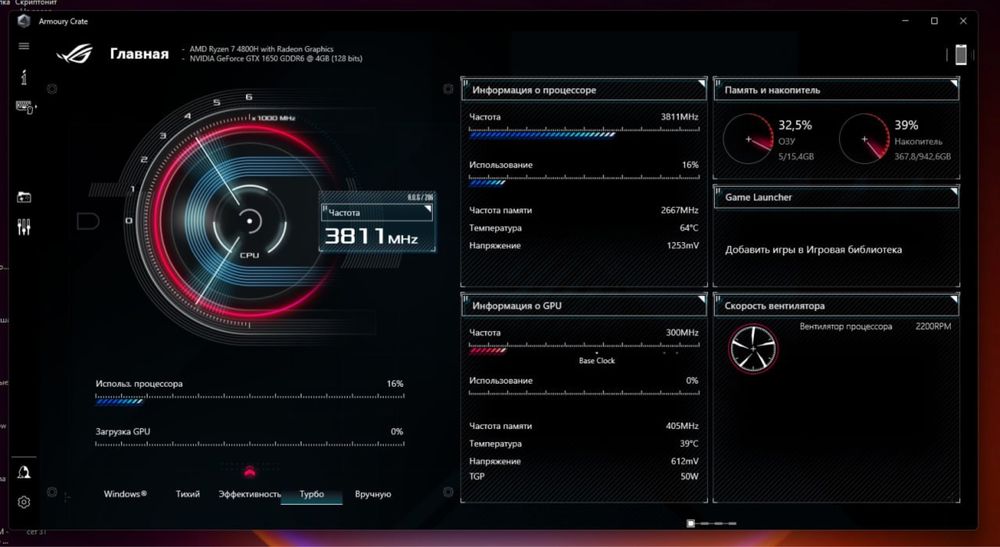1000x547 pixels.
Task: Maximize the Armoury Crate window
Action: (x=934, y=21)
